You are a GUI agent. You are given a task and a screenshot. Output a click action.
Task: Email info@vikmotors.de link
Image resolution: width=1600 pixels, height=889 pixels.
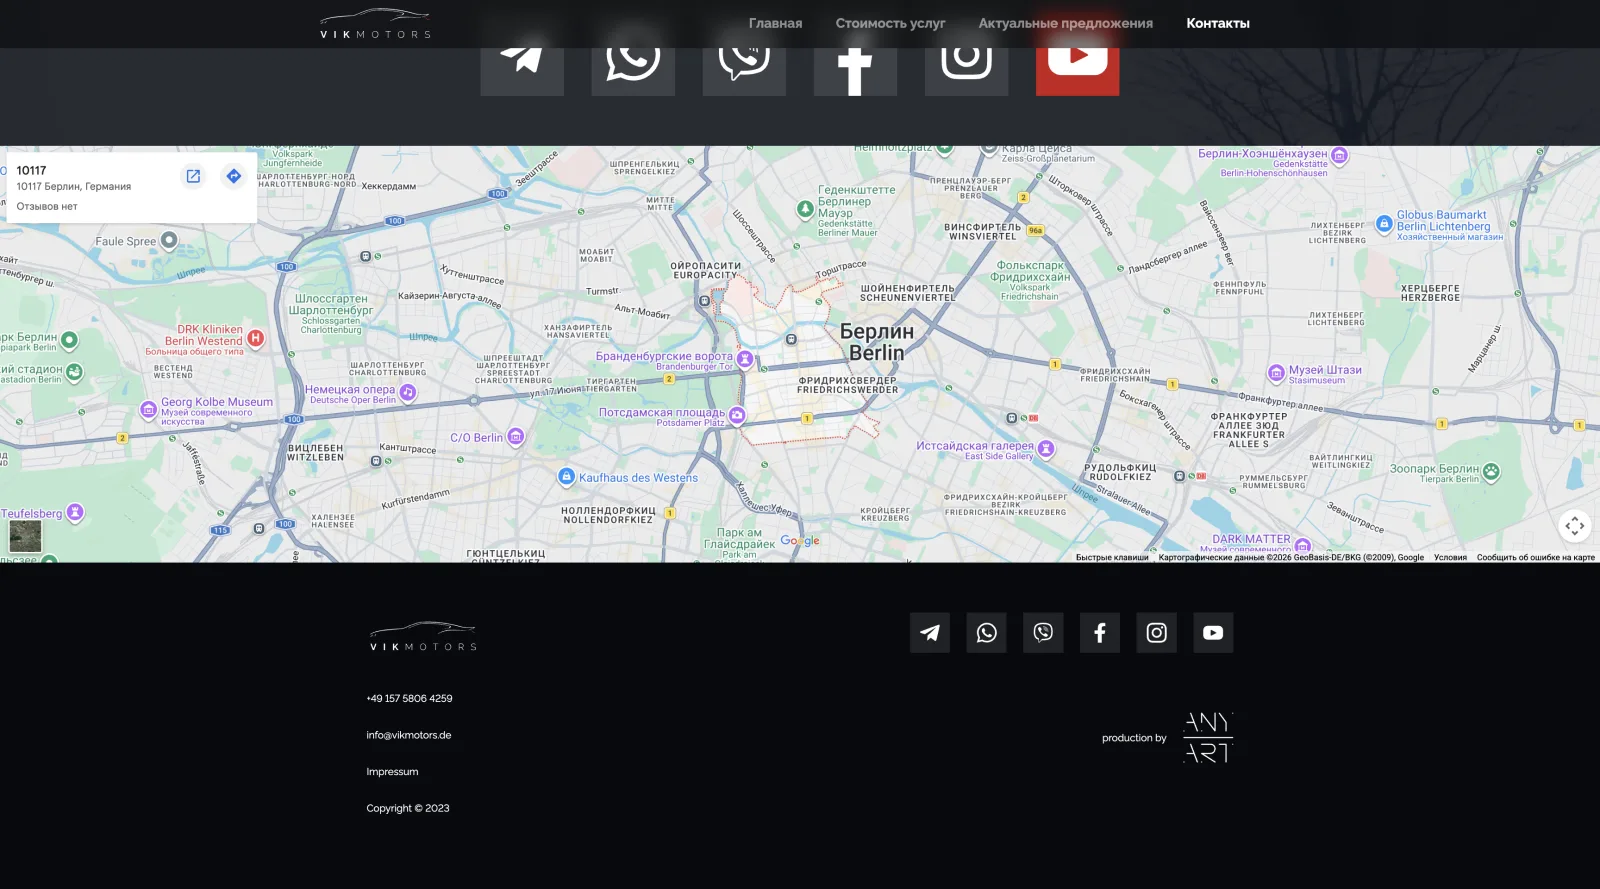click(409, 735)
